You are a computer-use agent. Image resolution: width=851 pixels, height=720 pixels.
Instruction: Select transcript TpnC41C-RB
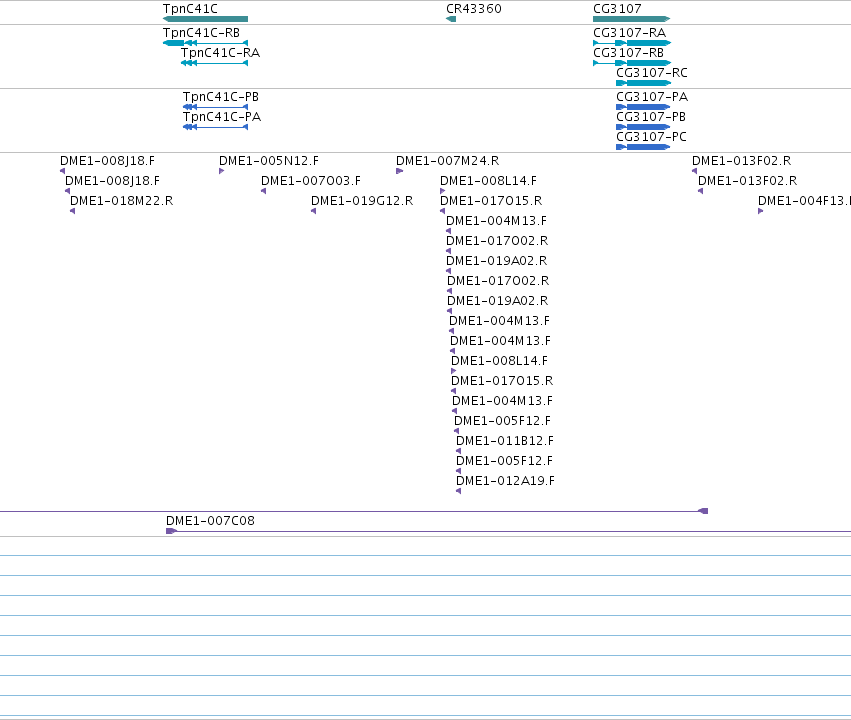point(201,33)
